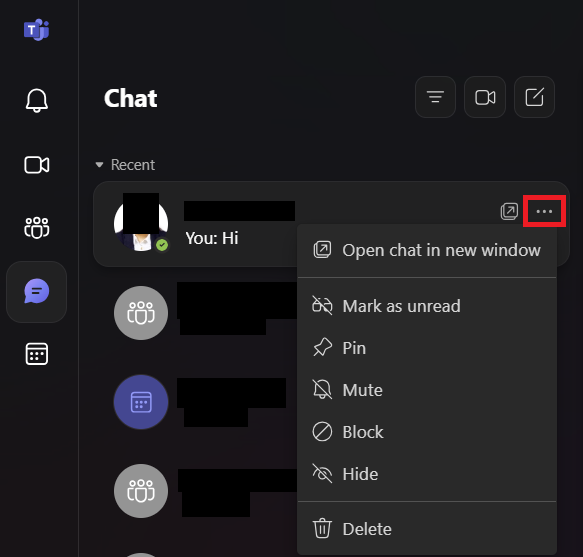
Task: Click the Teams logo at top
Action: click(x=36, y=29)
